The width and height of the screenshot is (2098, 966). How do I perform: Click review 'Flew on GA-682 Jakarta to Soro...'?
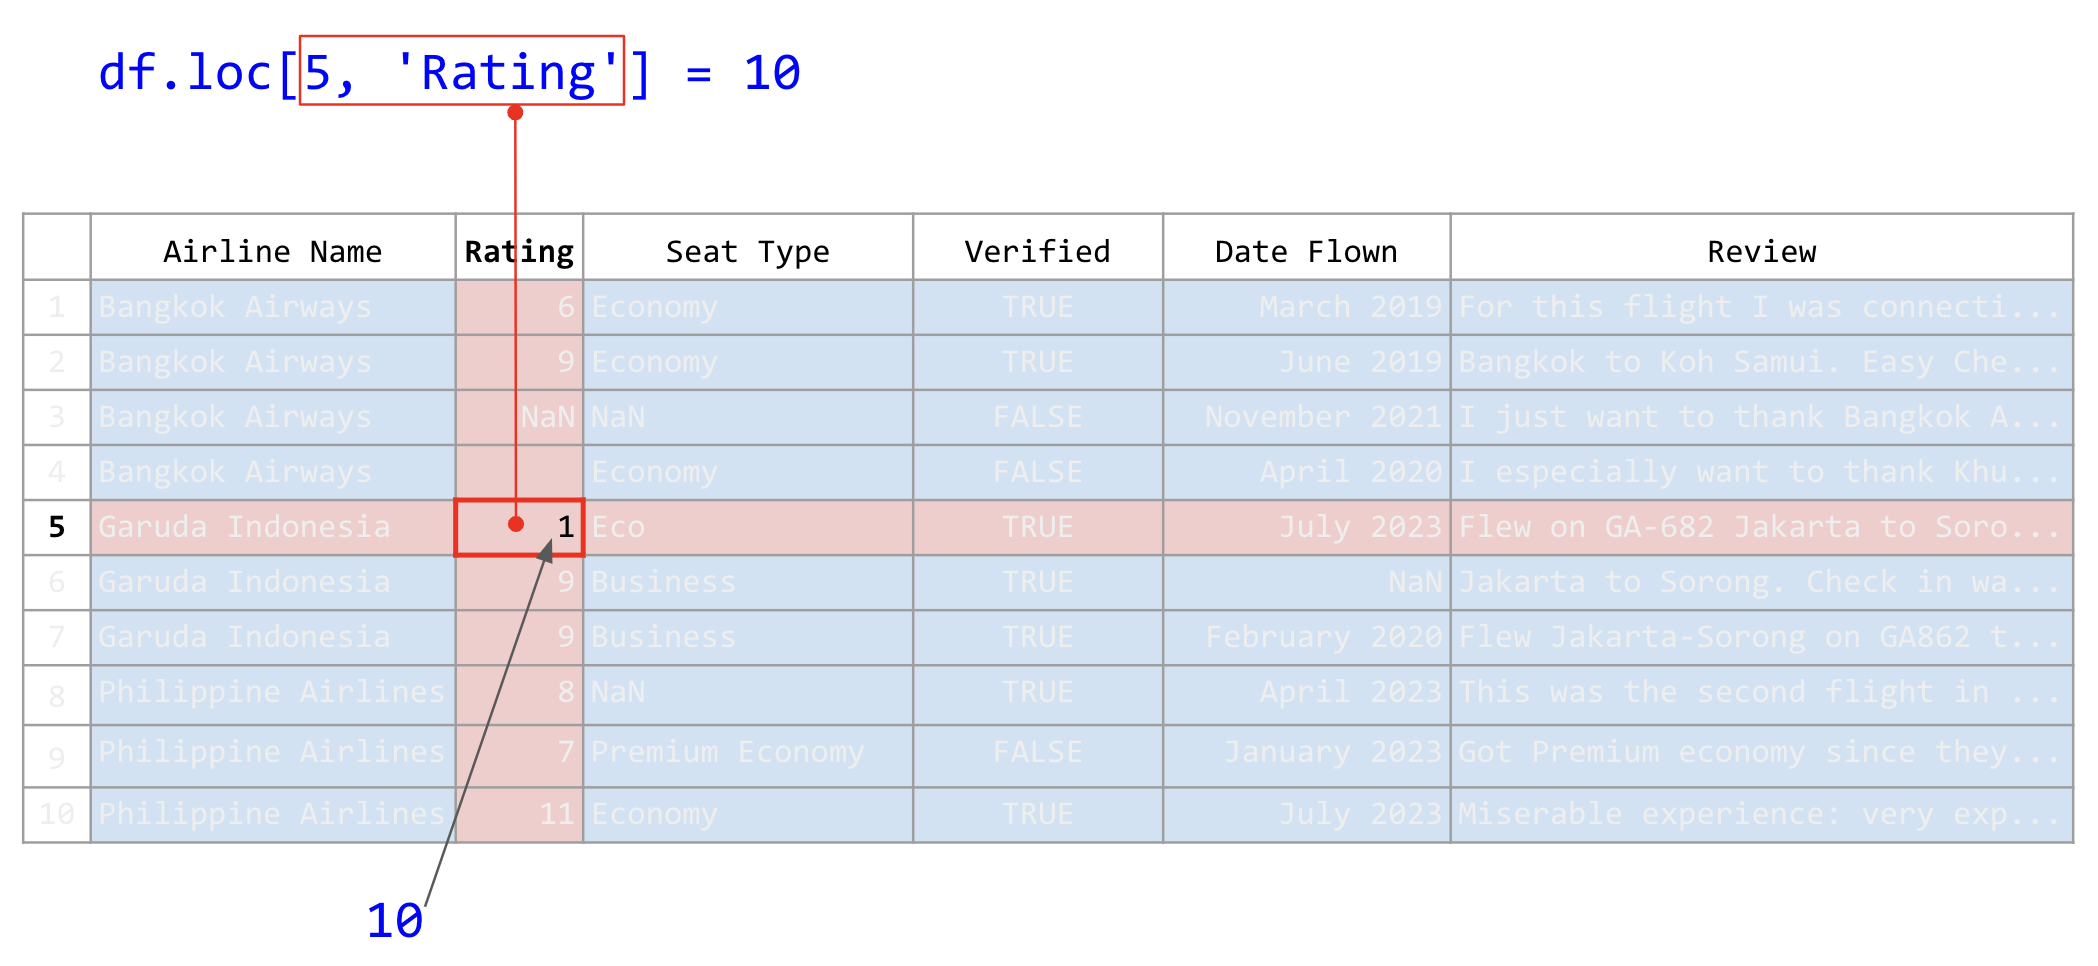1762,527
